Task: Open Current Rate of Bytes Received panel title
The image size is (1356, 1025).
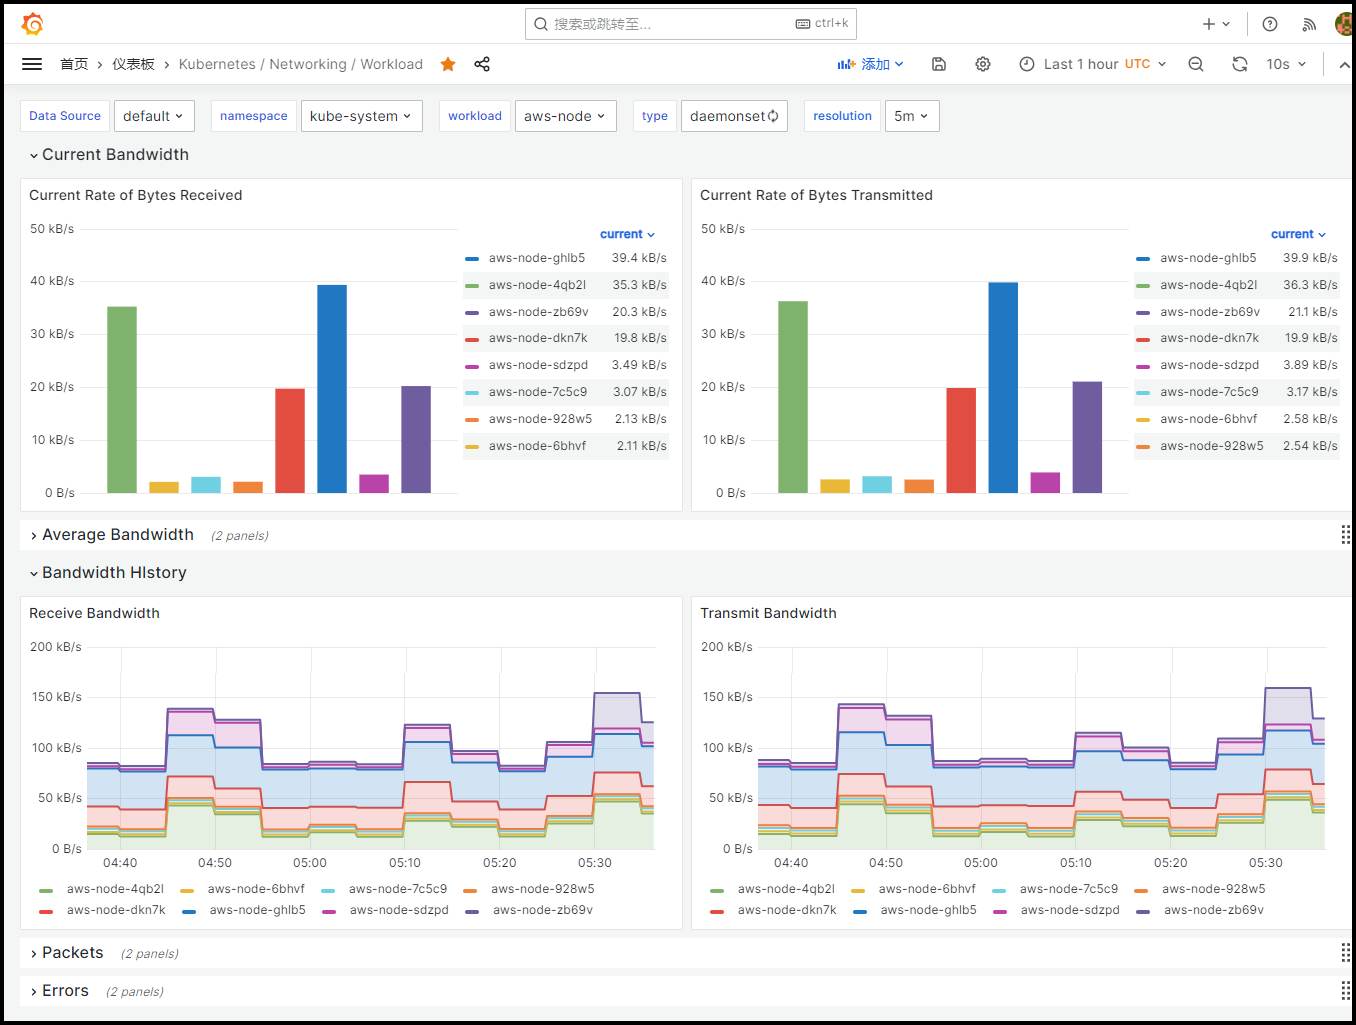Action: coord(136,195)
